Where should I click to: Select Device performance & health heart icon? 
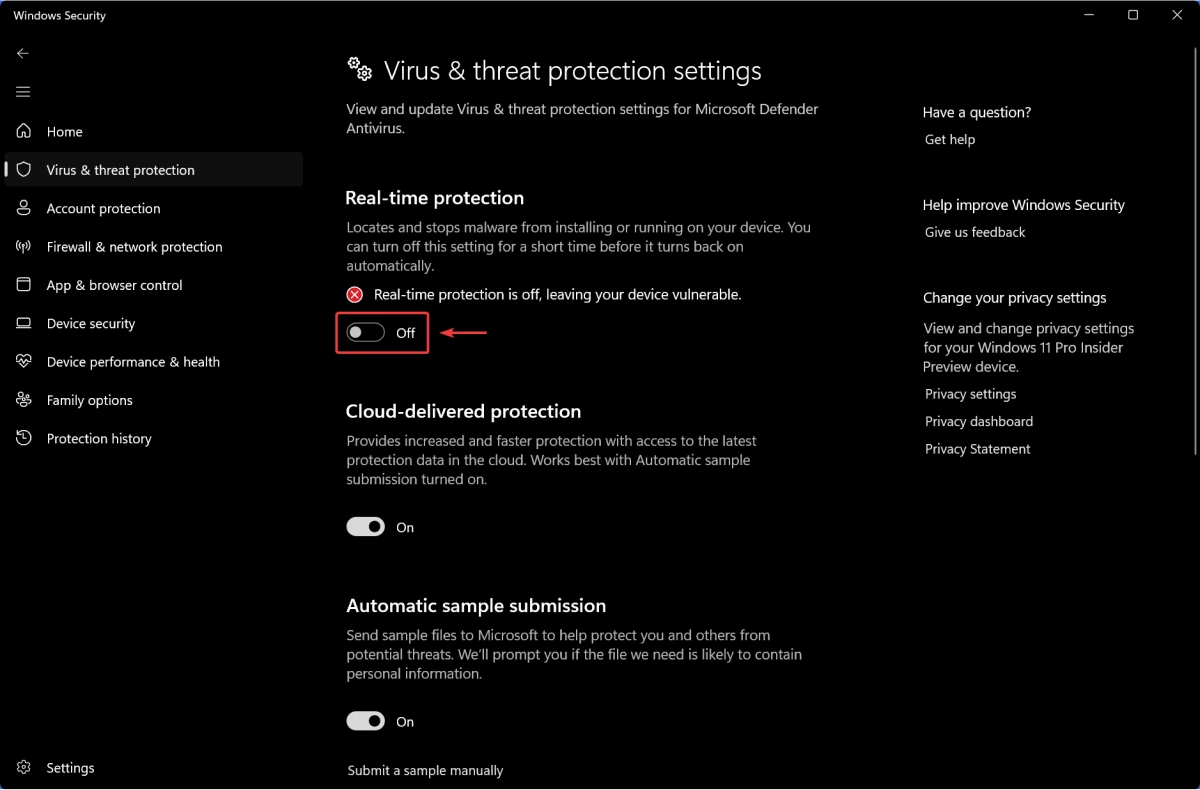[24, 361]
